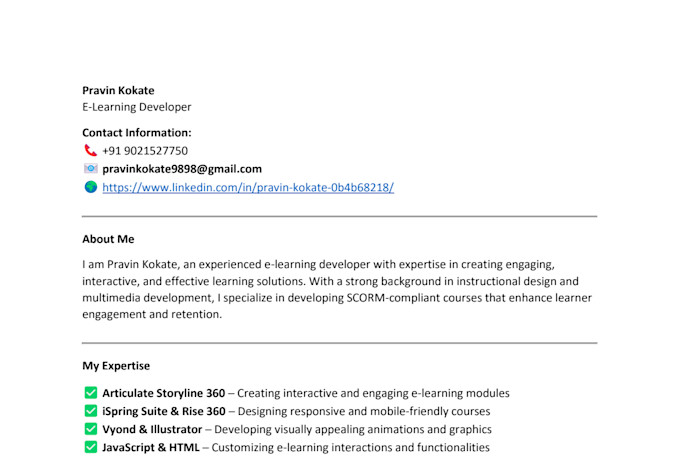Click the phone number +91 9021527750
680x459 pixels.
pos(145,151)
